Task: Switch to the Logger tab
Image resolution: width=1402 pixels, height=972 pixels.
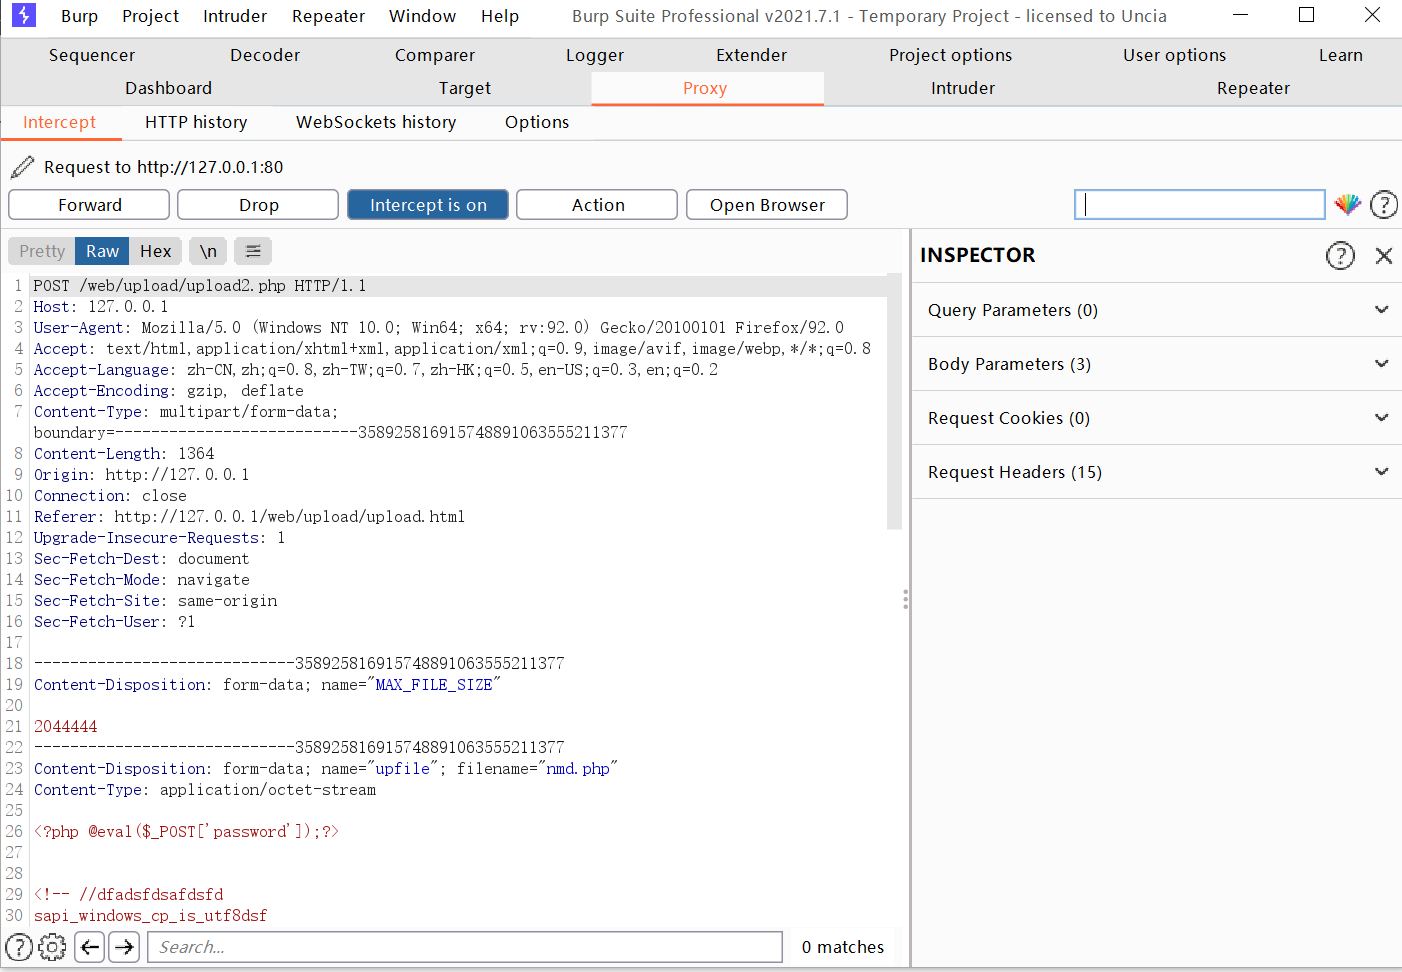Action: 595,55
